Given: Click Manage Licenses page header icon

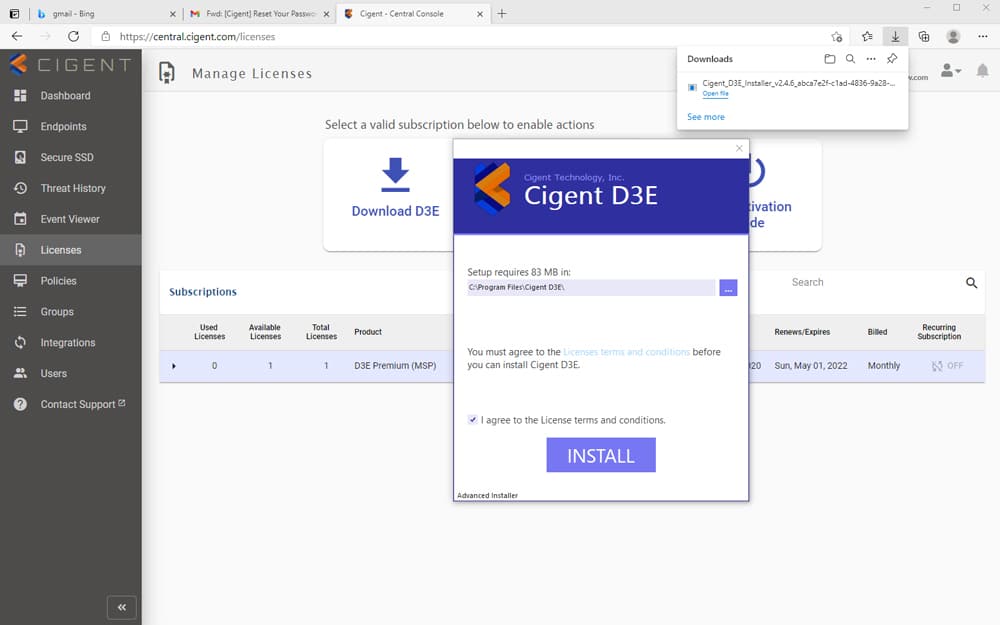Looking at the screenshot, I should (166, 73).
